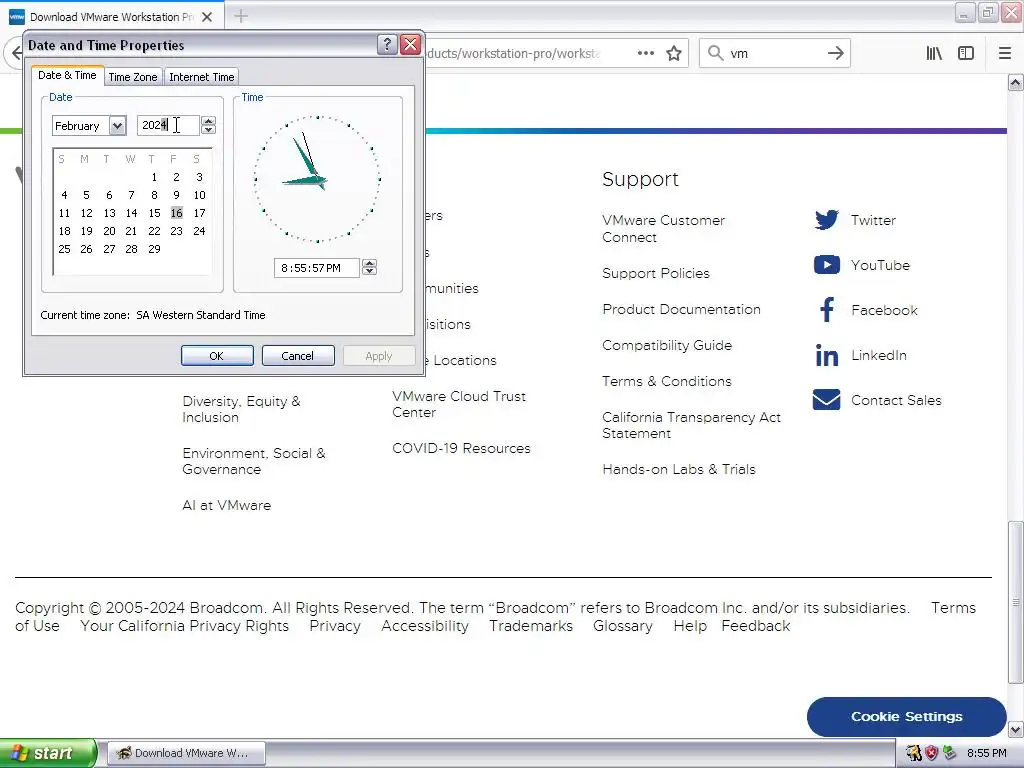Click the Contact Sales envelope icon

[826, 400]
